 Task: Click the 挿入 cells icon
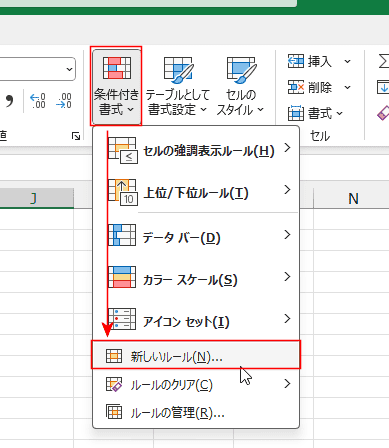(x=296, y=61)
